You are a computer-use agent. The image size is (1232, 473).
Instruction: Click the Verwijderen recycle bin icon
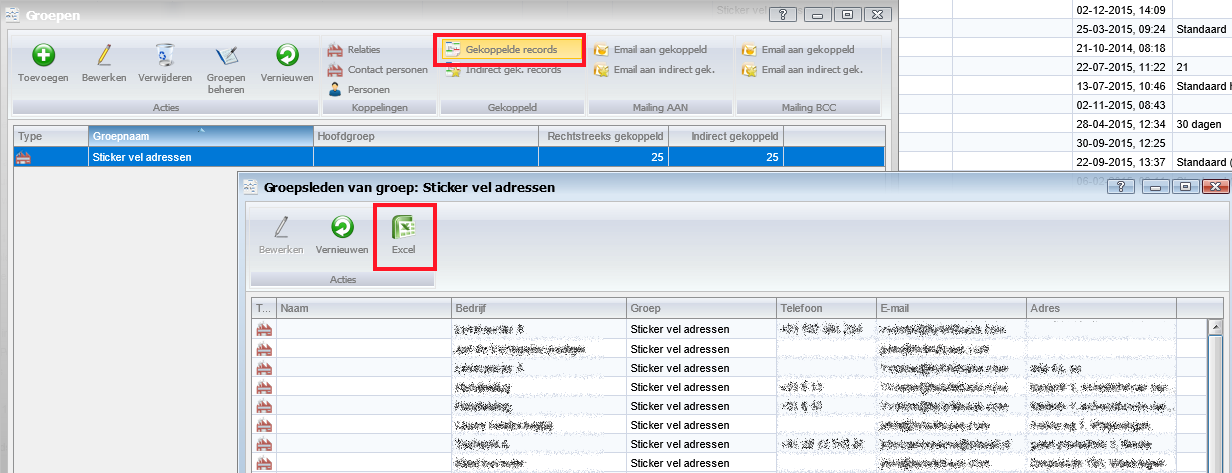pyautogui.click(x=165, y=57)
